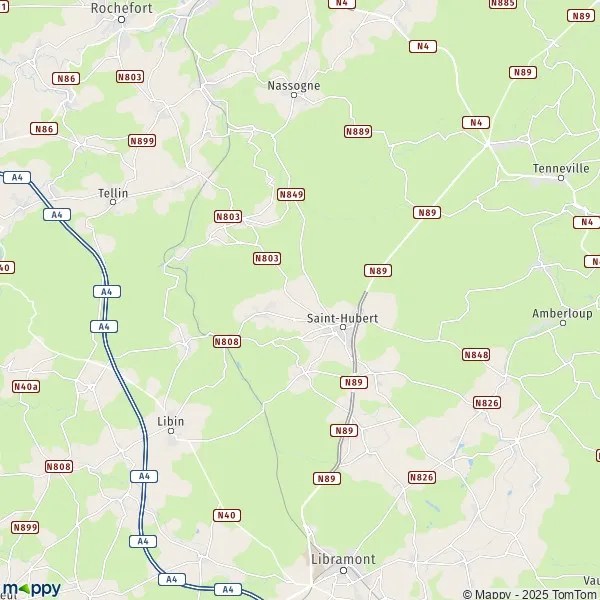Select the N849 road shield
This screenshot has height=600, width=600.
(x=291, y=194)
